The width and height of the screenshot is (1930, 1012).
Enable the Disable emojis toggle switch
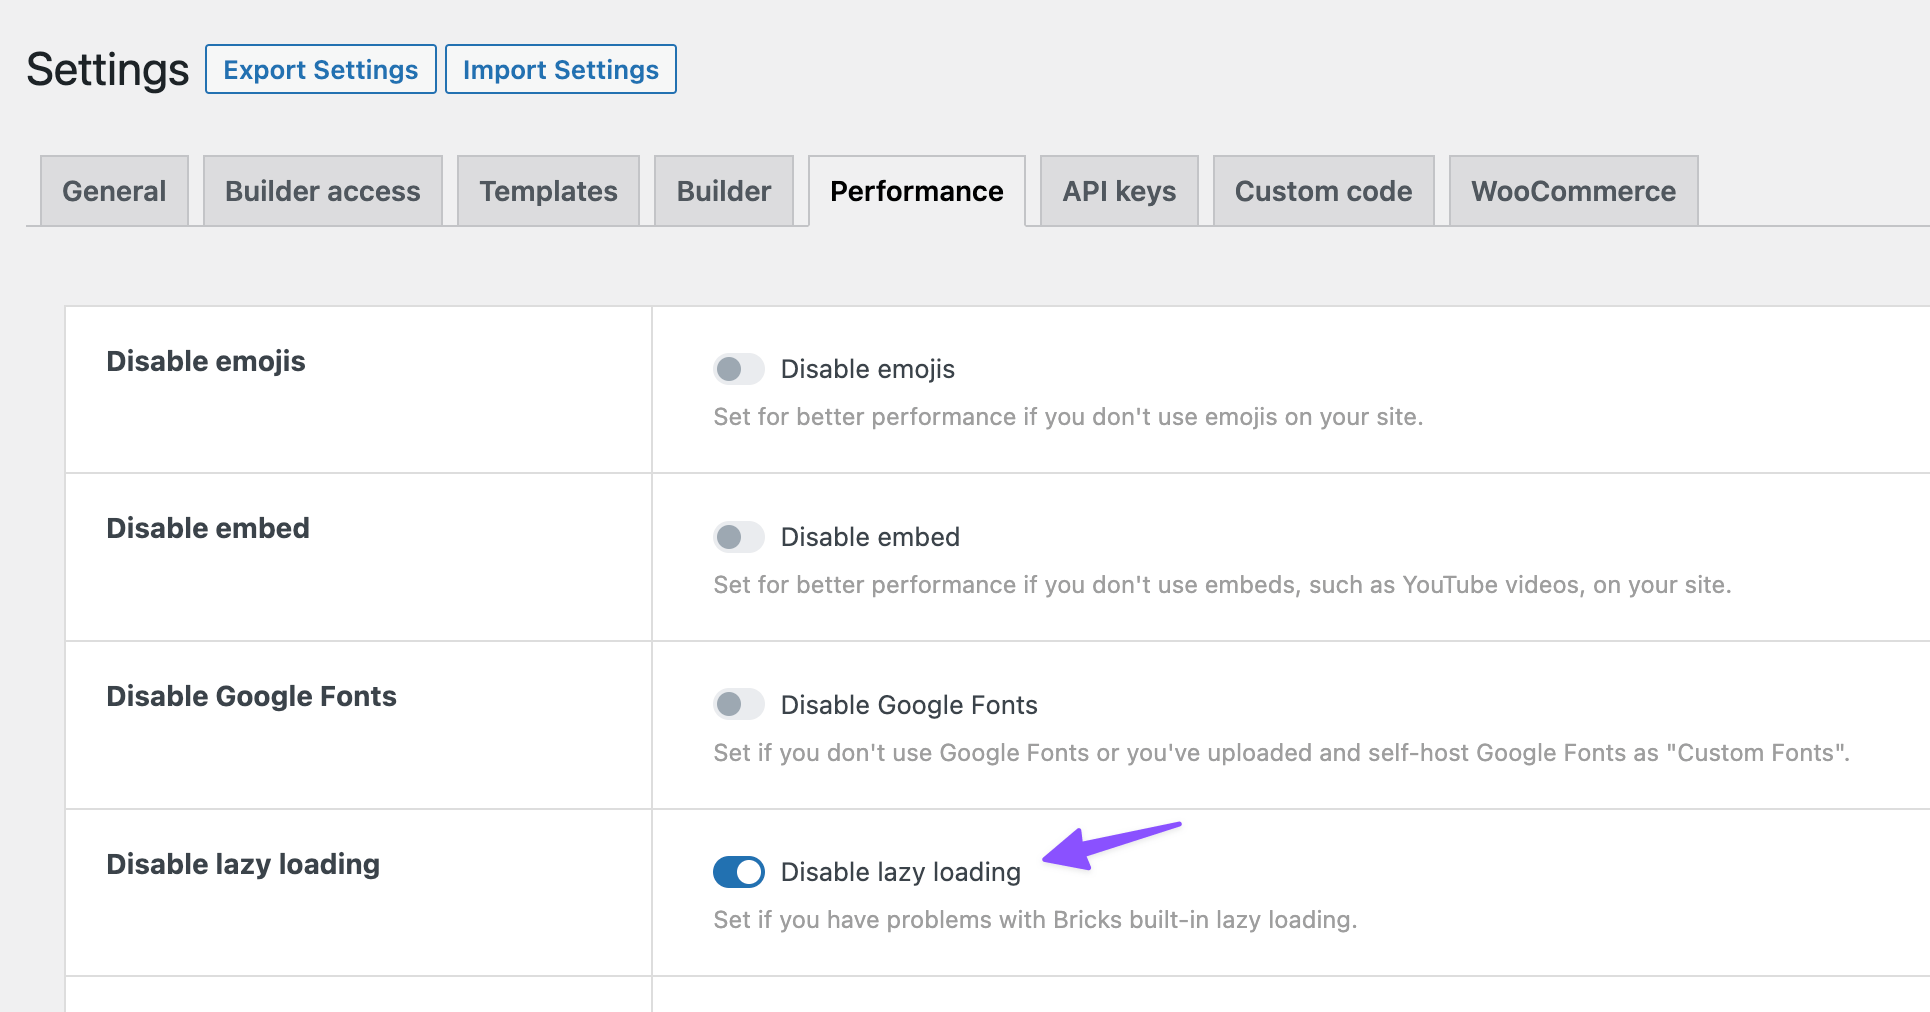pyautogui.click(x=738, y=369)
